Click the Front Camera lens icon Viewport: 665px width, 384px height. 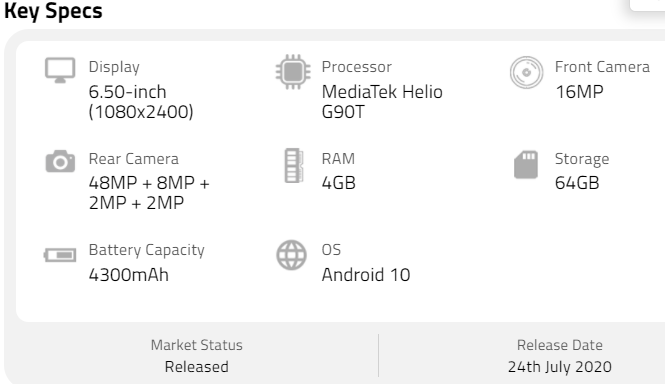(x=526, y=73)
